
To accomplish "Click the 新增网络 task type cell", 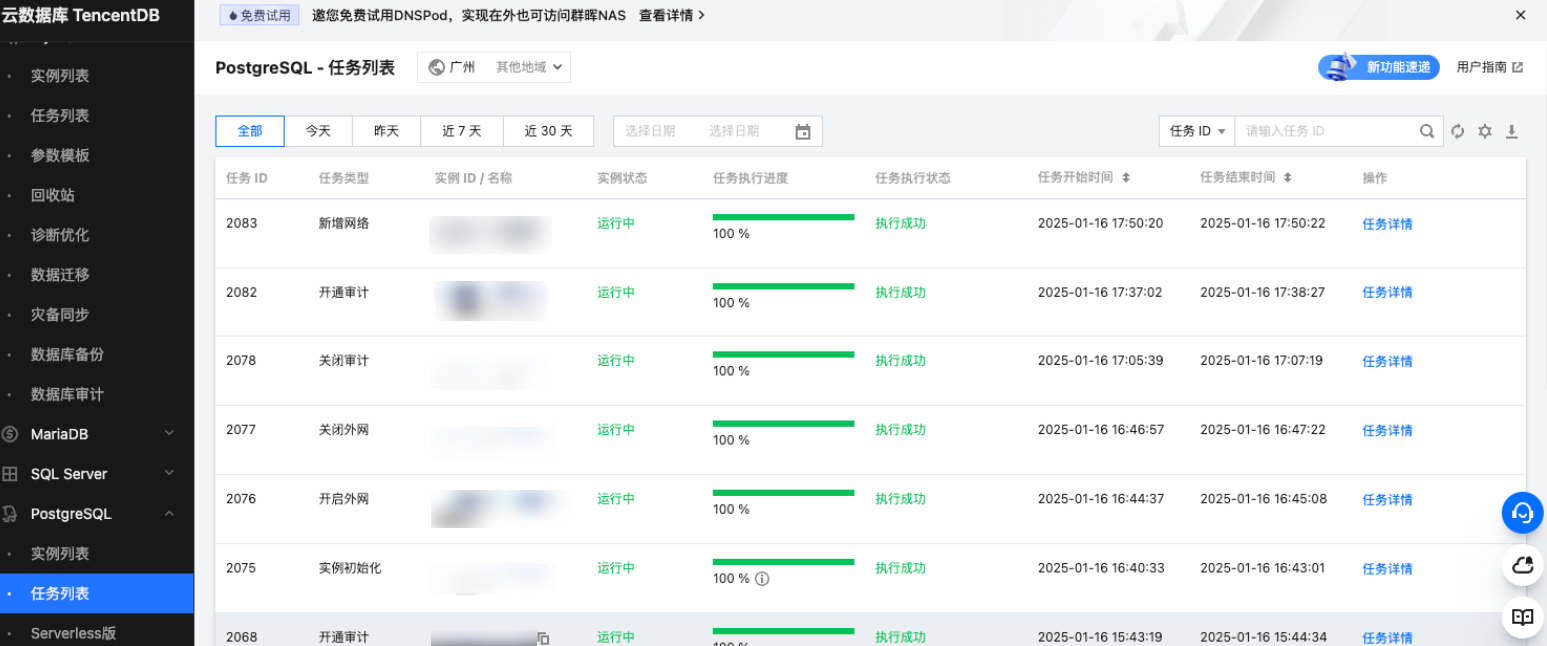I will point(344,223).
